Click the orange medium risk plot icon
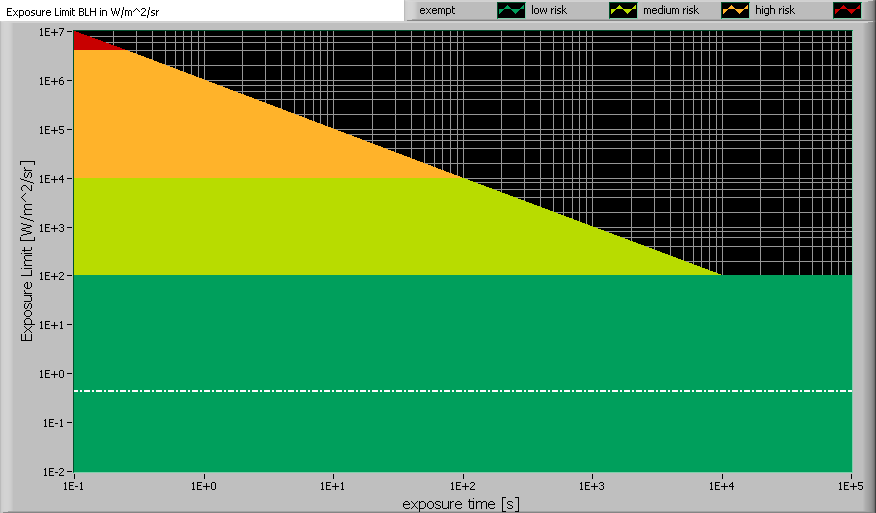The height and width of the screenshot is (513, 876). tap(734, 10)
